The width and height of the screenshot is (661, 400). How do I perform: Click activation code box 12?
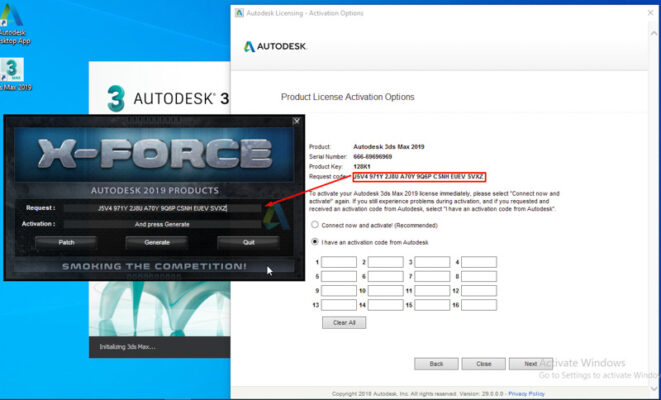point(479,291)
